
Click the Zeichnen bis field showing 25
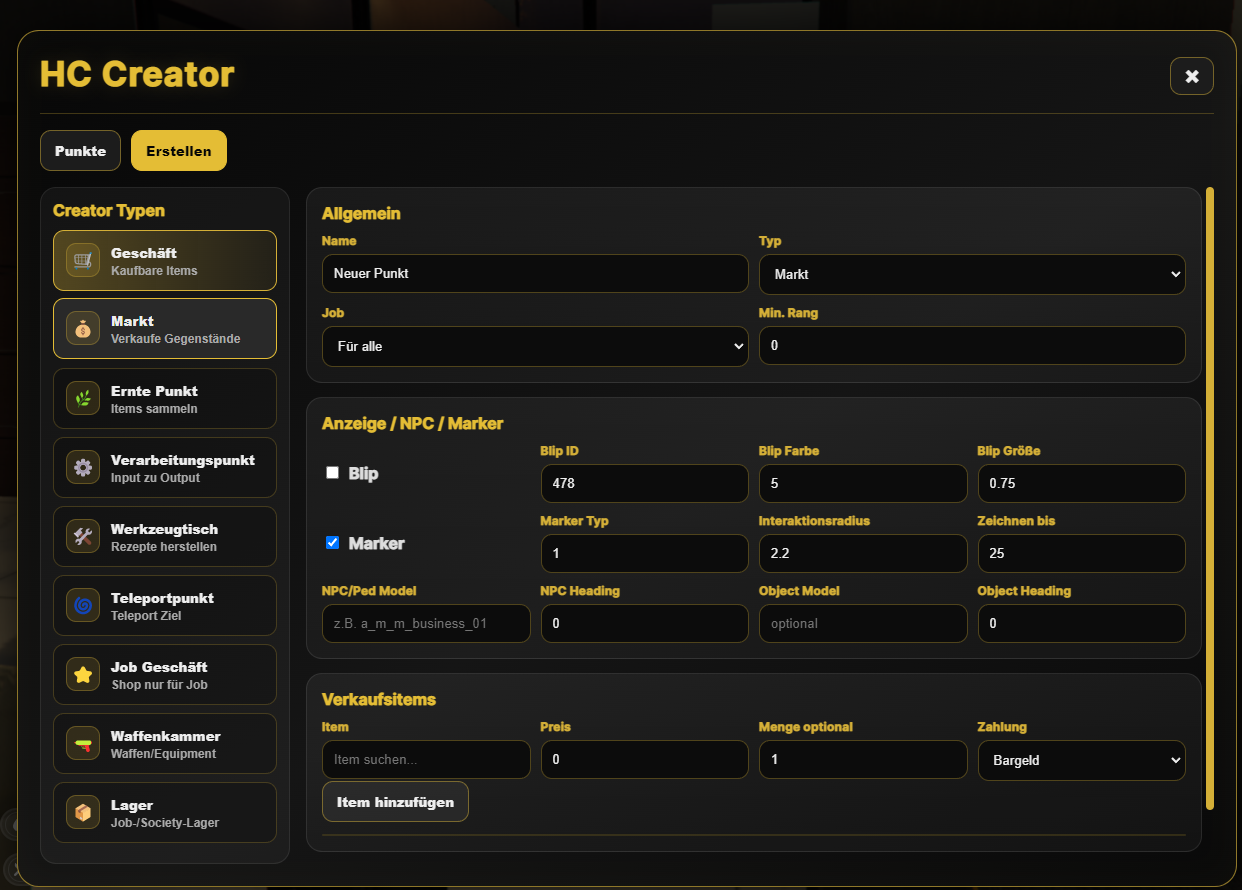click(x=1082, y=554)
